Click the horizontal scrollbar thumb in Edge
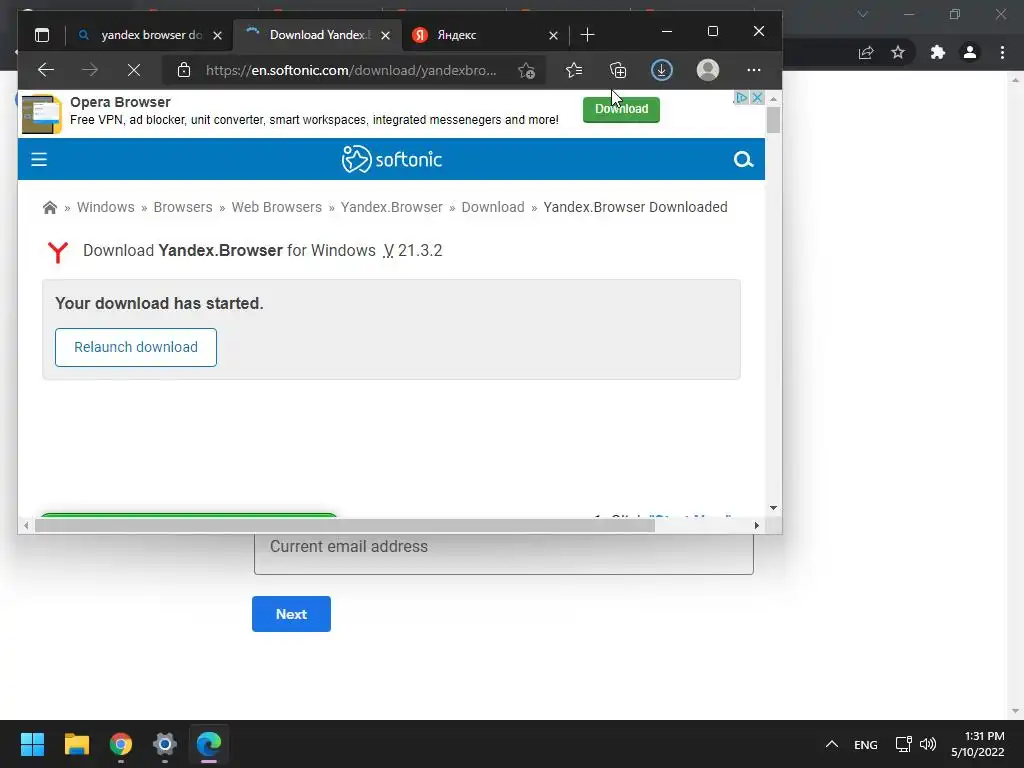 point(344,526)
